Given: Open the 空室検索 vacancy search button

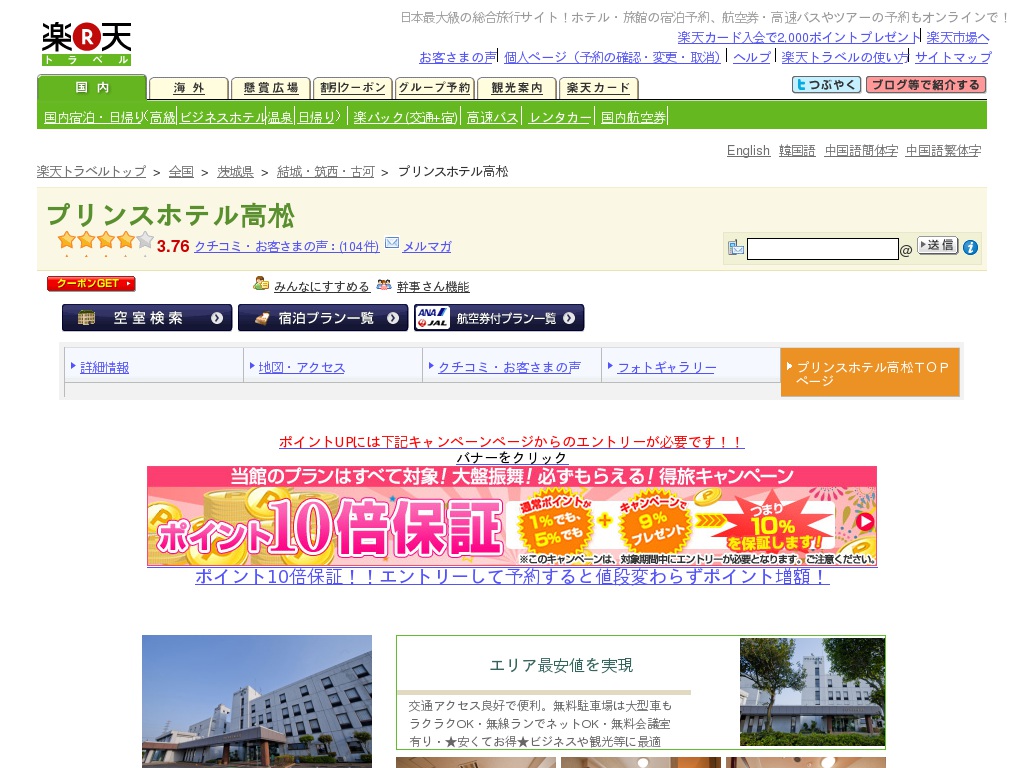Looking at the screenshot, I should [147, 318].
